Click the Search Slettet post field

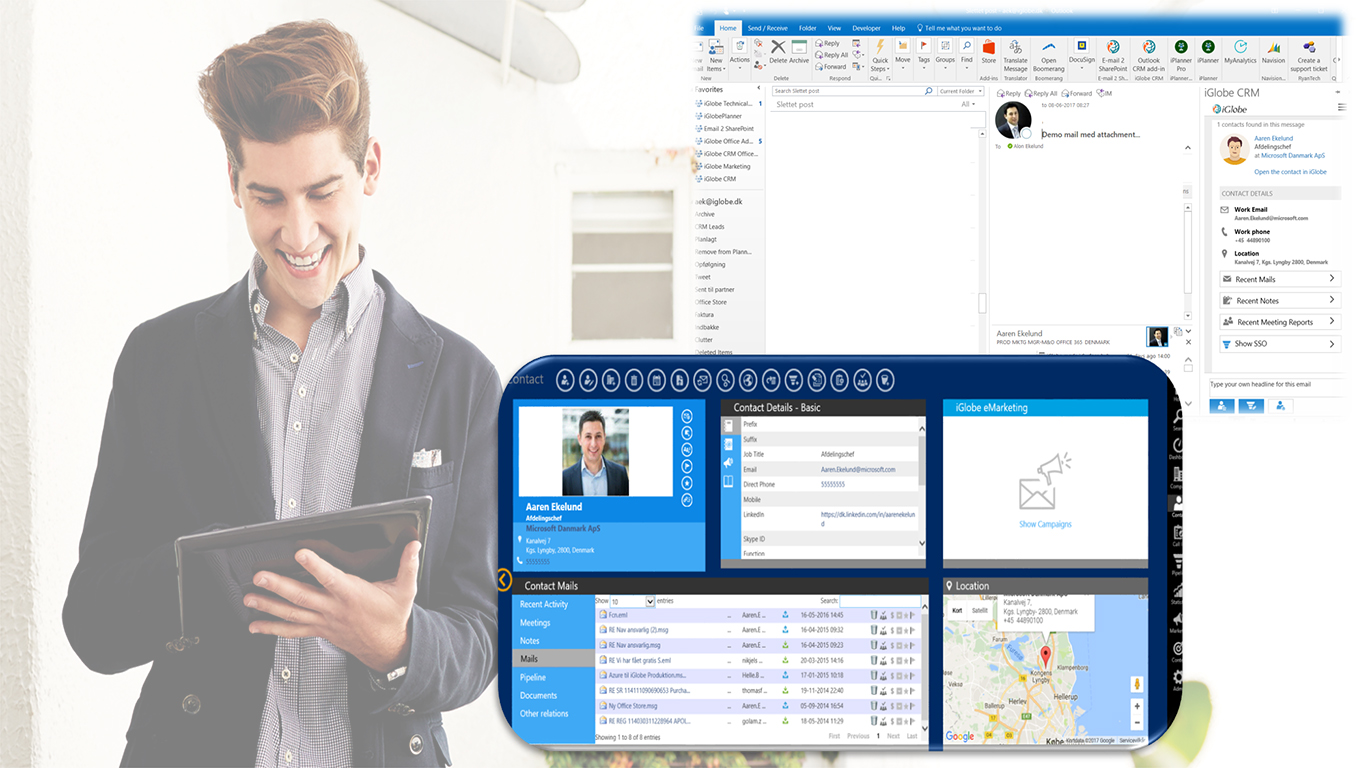pos(853,91)
